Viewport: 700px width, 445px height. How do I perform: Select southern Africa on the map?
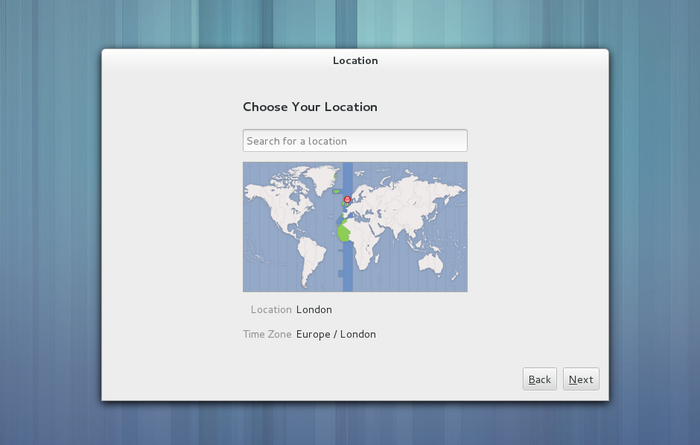[366, 255]
